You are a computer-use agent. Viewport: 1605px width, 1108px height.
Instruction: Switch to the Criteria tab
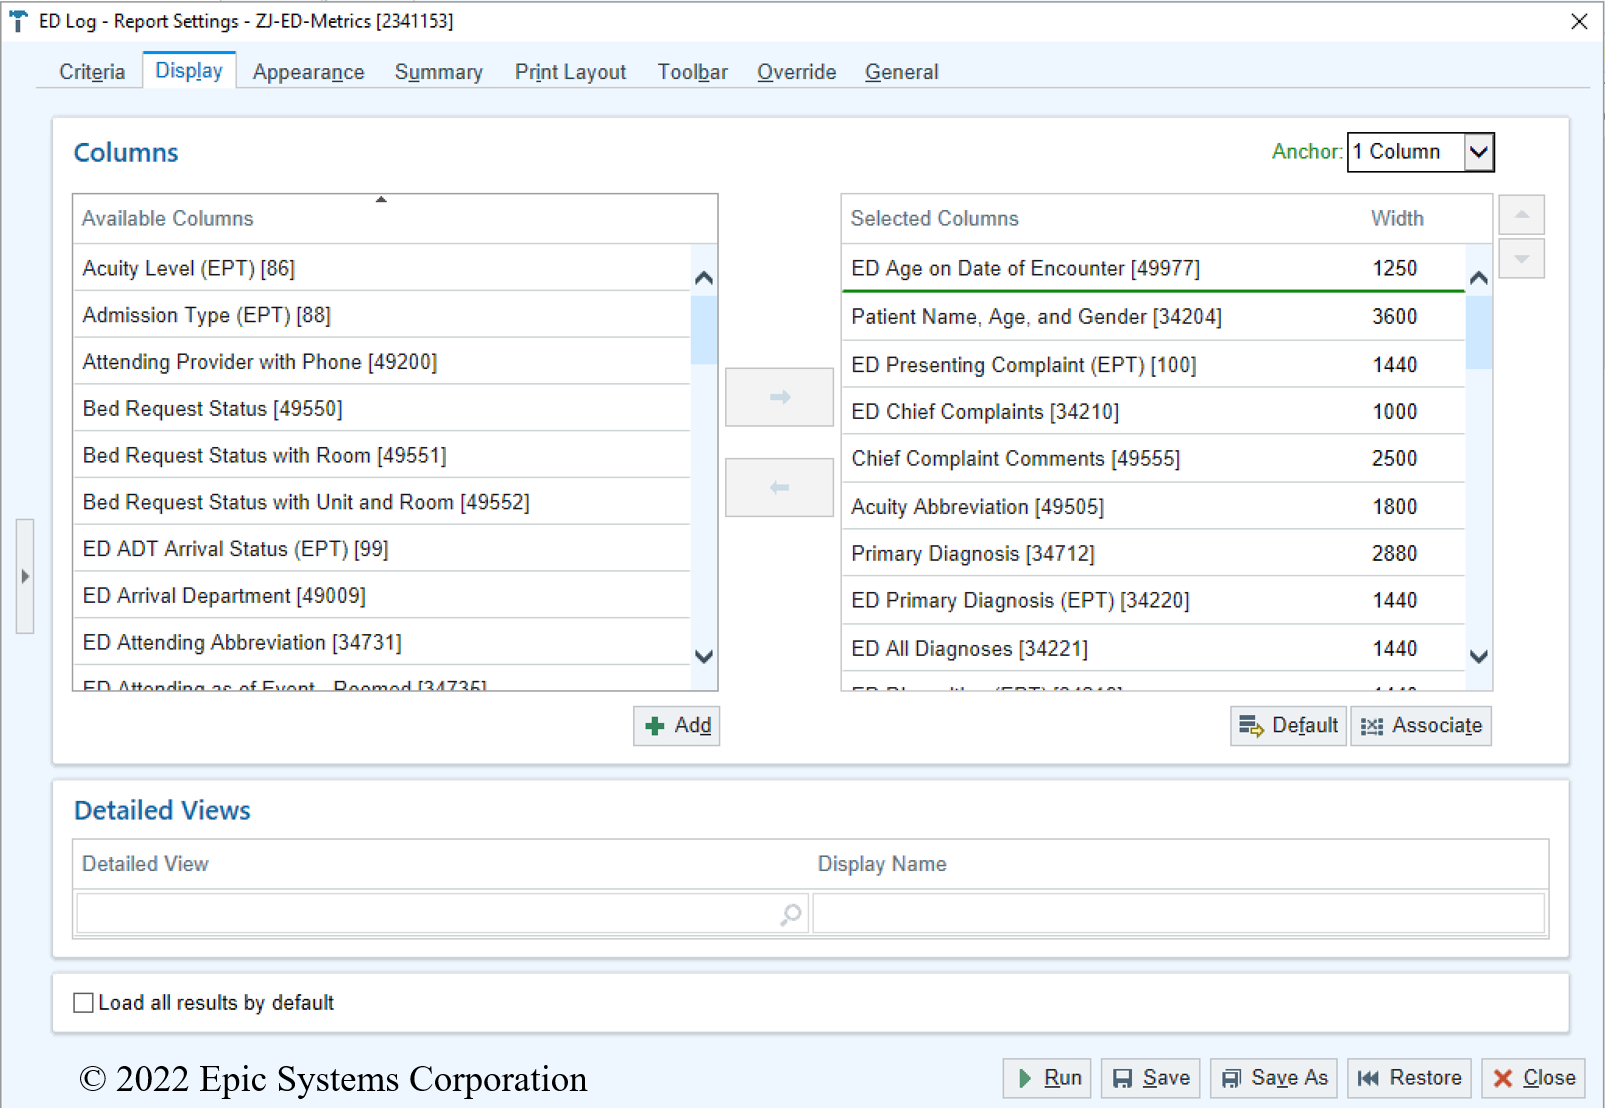[x=92, y=72]
